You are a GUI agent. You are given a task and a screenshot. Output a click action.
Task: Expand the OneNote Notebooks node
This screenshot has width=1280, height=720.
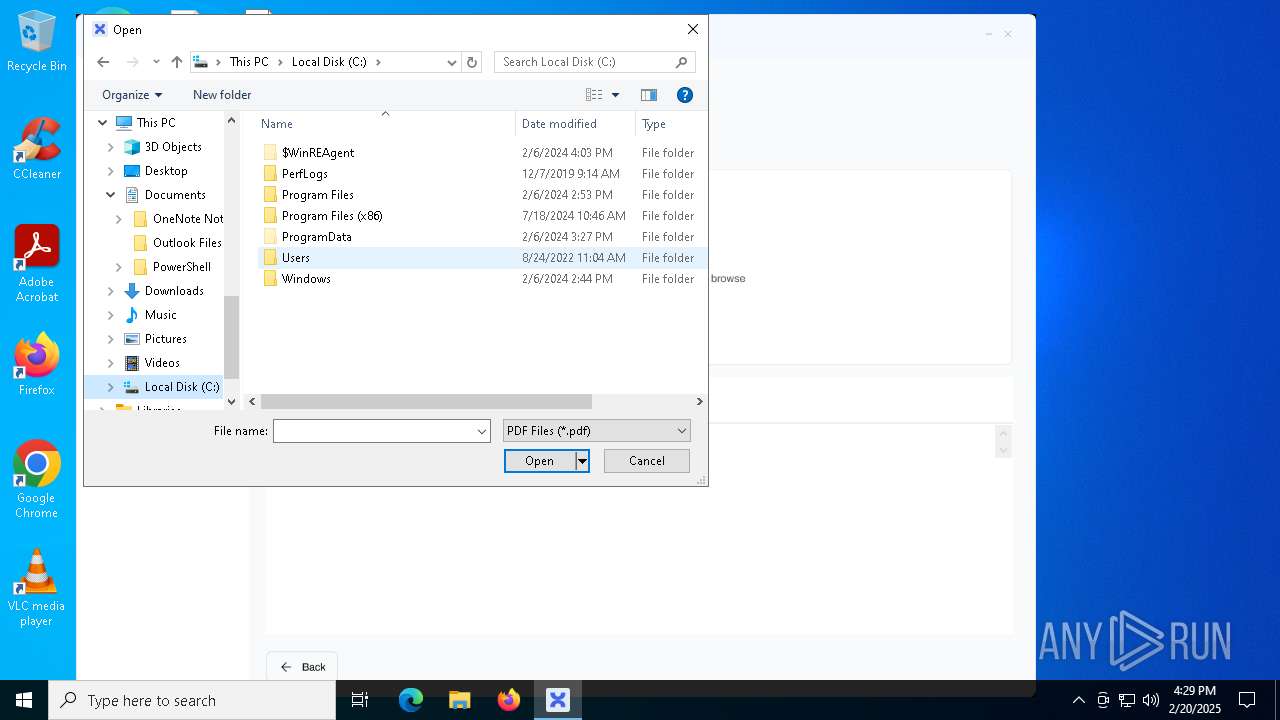[x=118, y=219]
